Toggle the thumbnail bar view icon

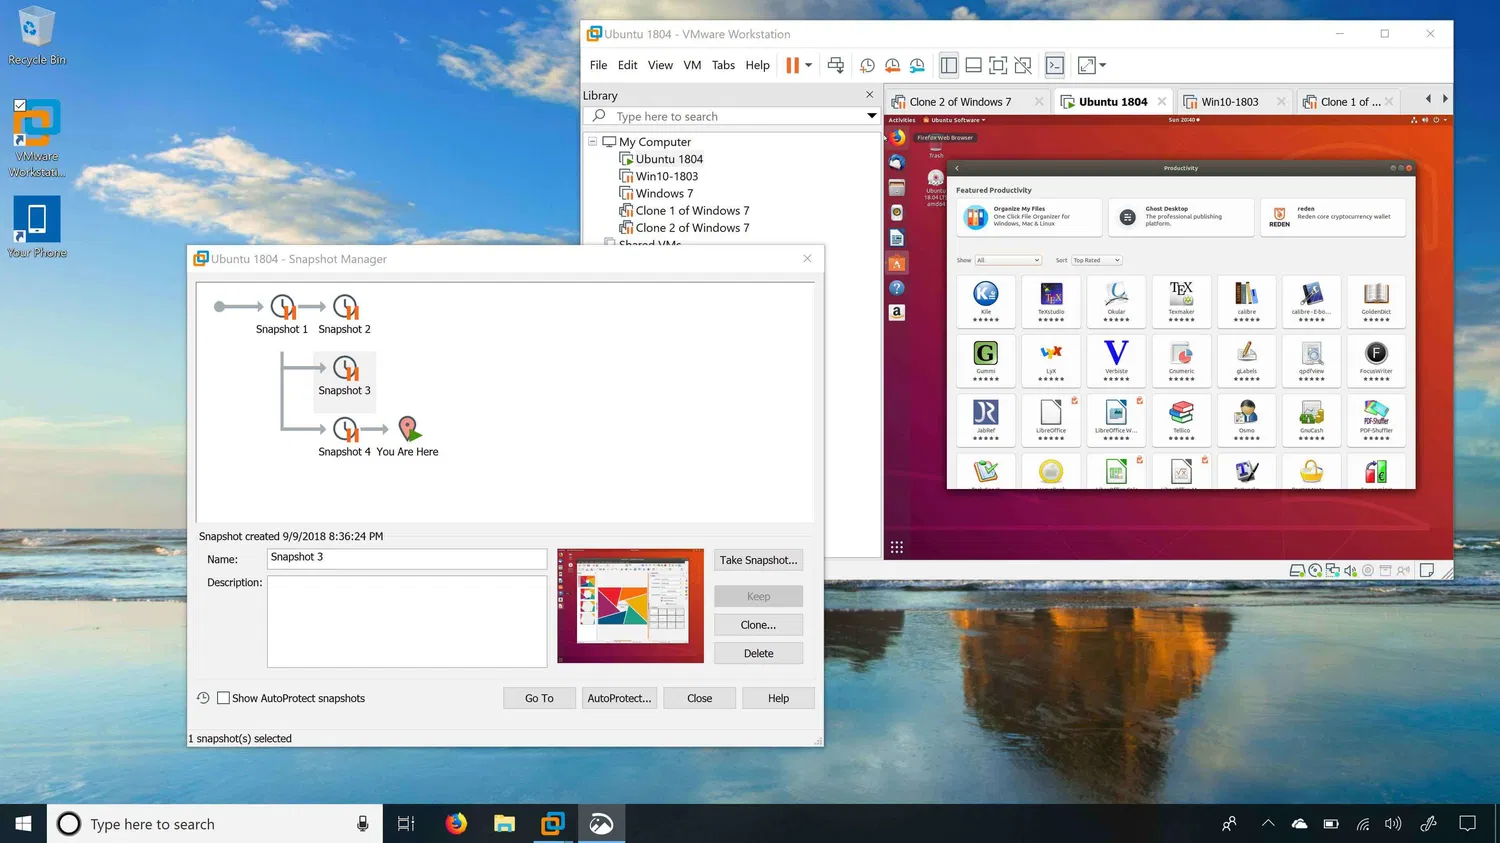coord(973,65)
